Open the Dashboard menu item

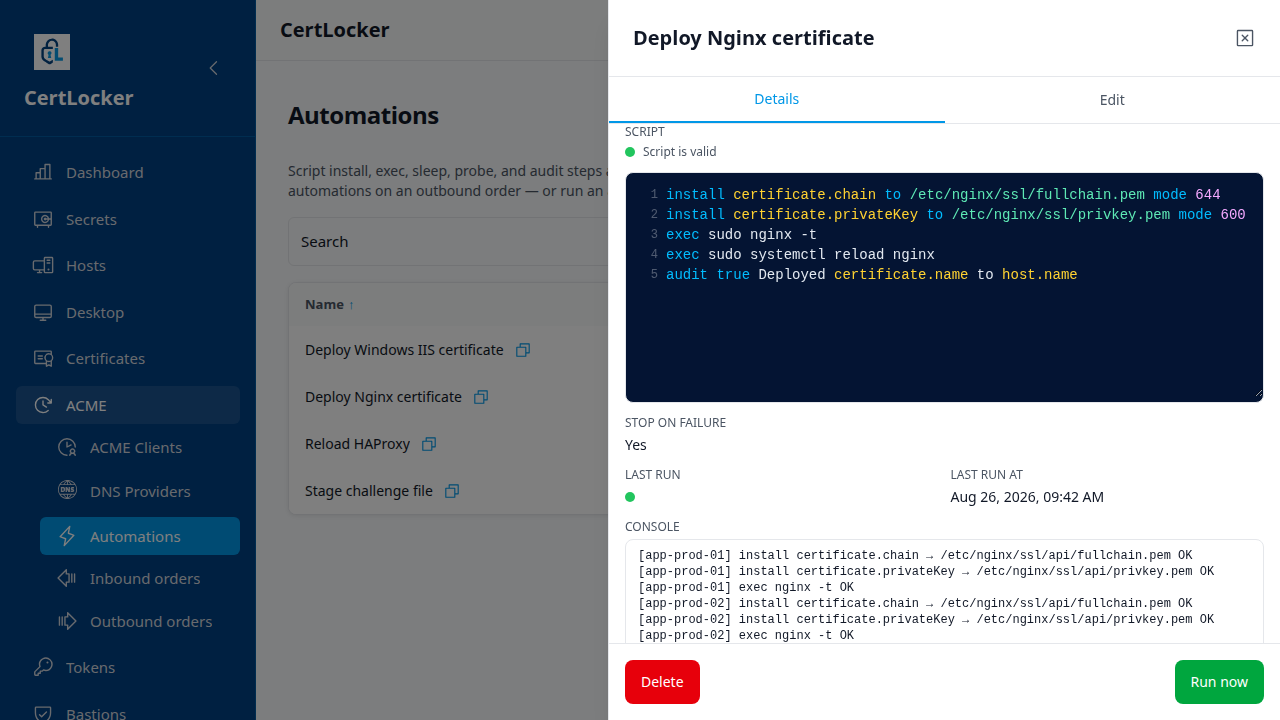point(128,172)
